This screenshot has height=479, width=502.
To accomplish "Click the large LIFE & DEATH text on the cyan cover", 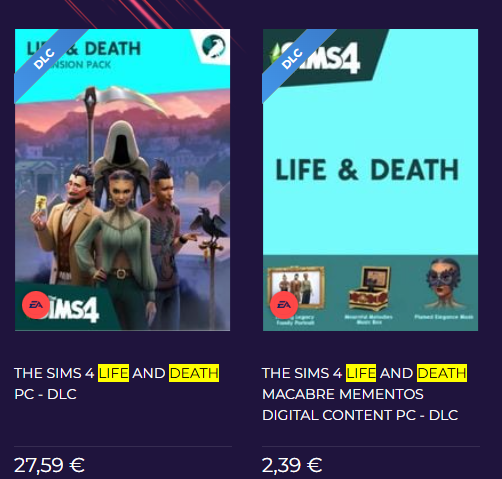I will tap(367, 170).
